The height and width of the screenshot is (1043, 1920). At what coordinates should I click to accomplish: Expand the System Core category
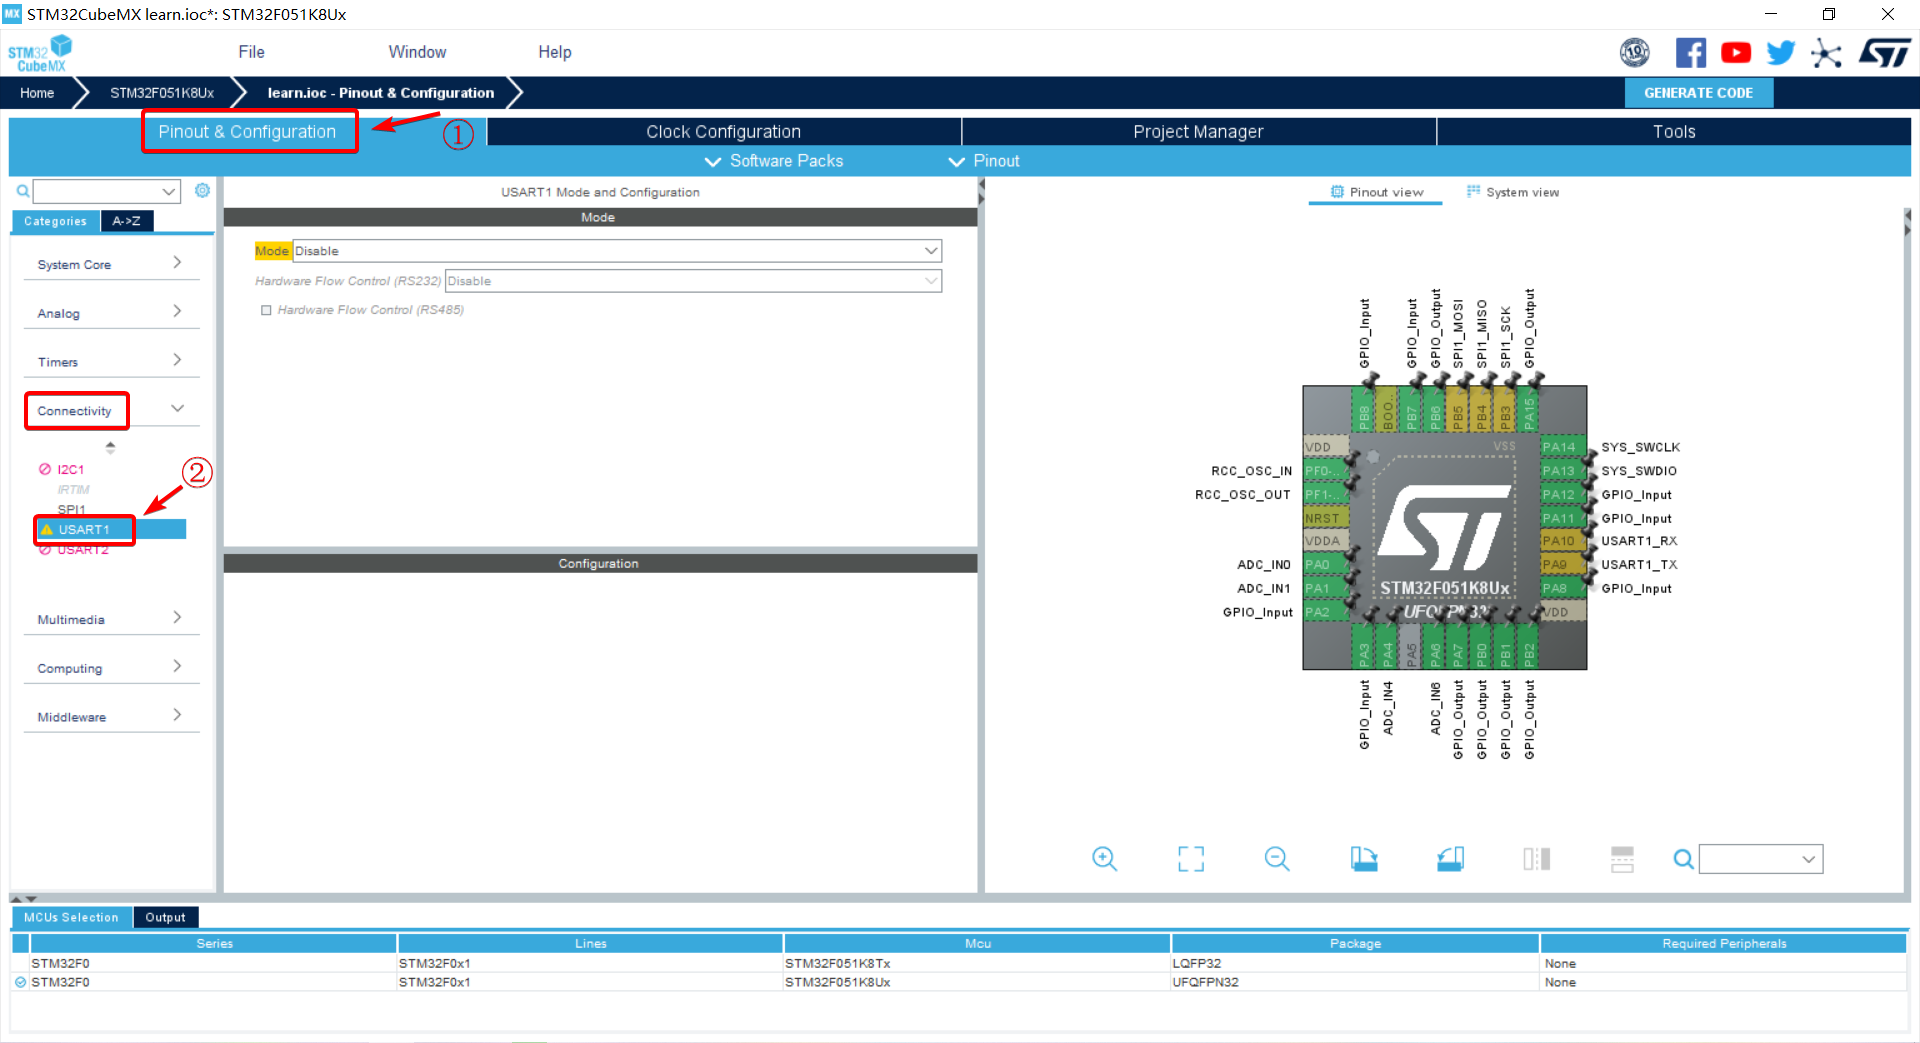click(x=110, y=264)
